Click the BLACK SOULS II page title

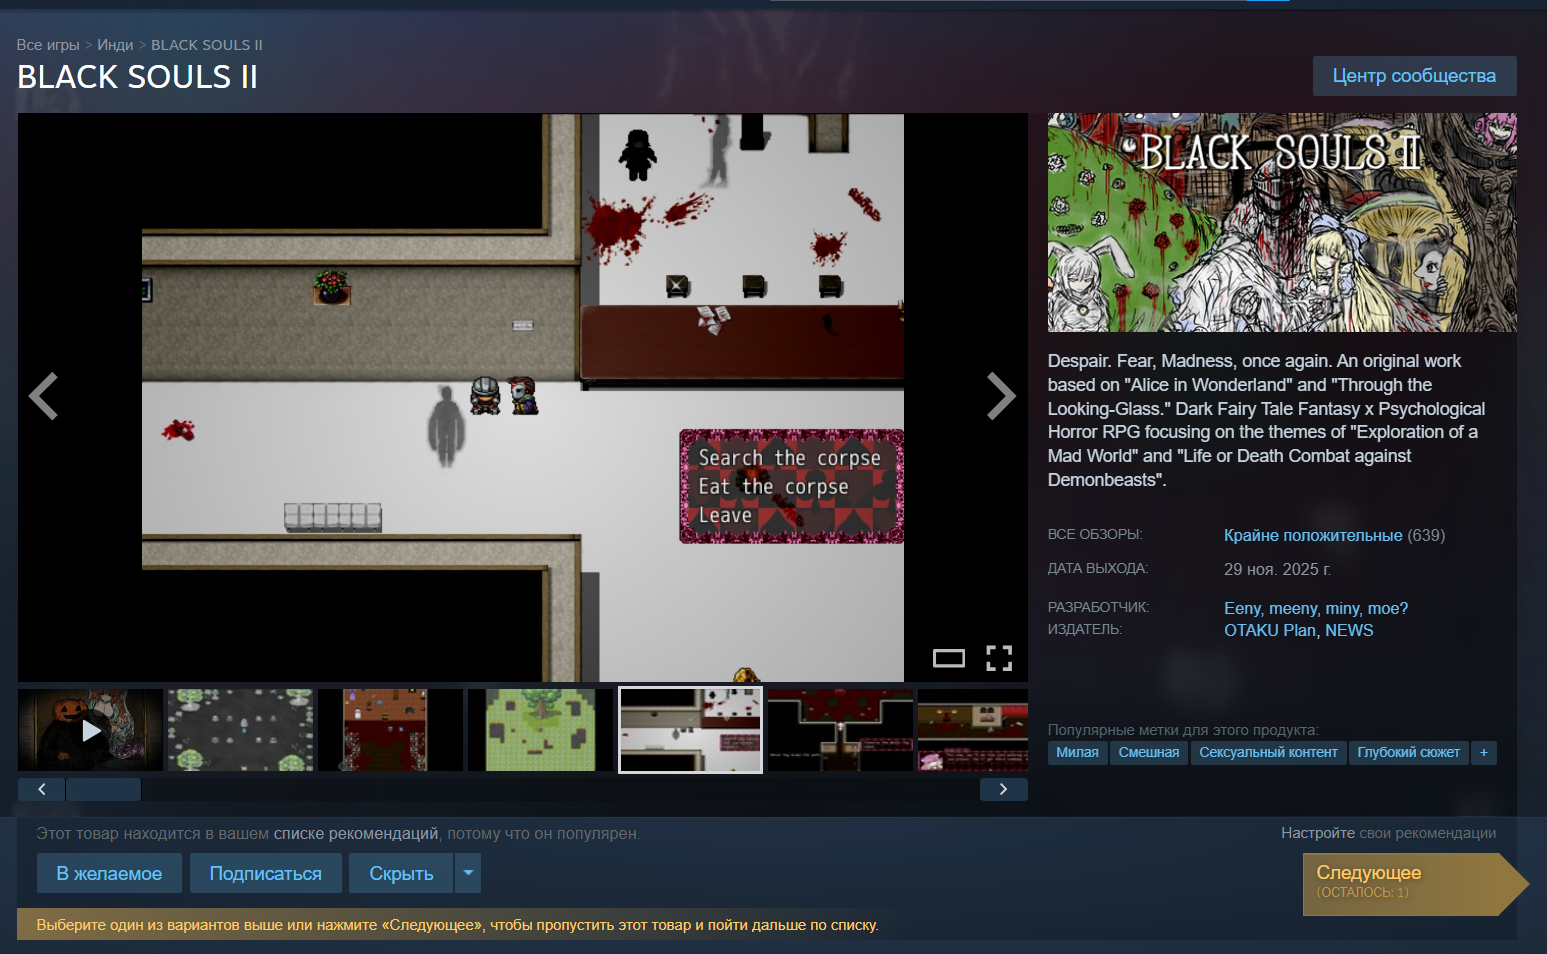point(137,77)
